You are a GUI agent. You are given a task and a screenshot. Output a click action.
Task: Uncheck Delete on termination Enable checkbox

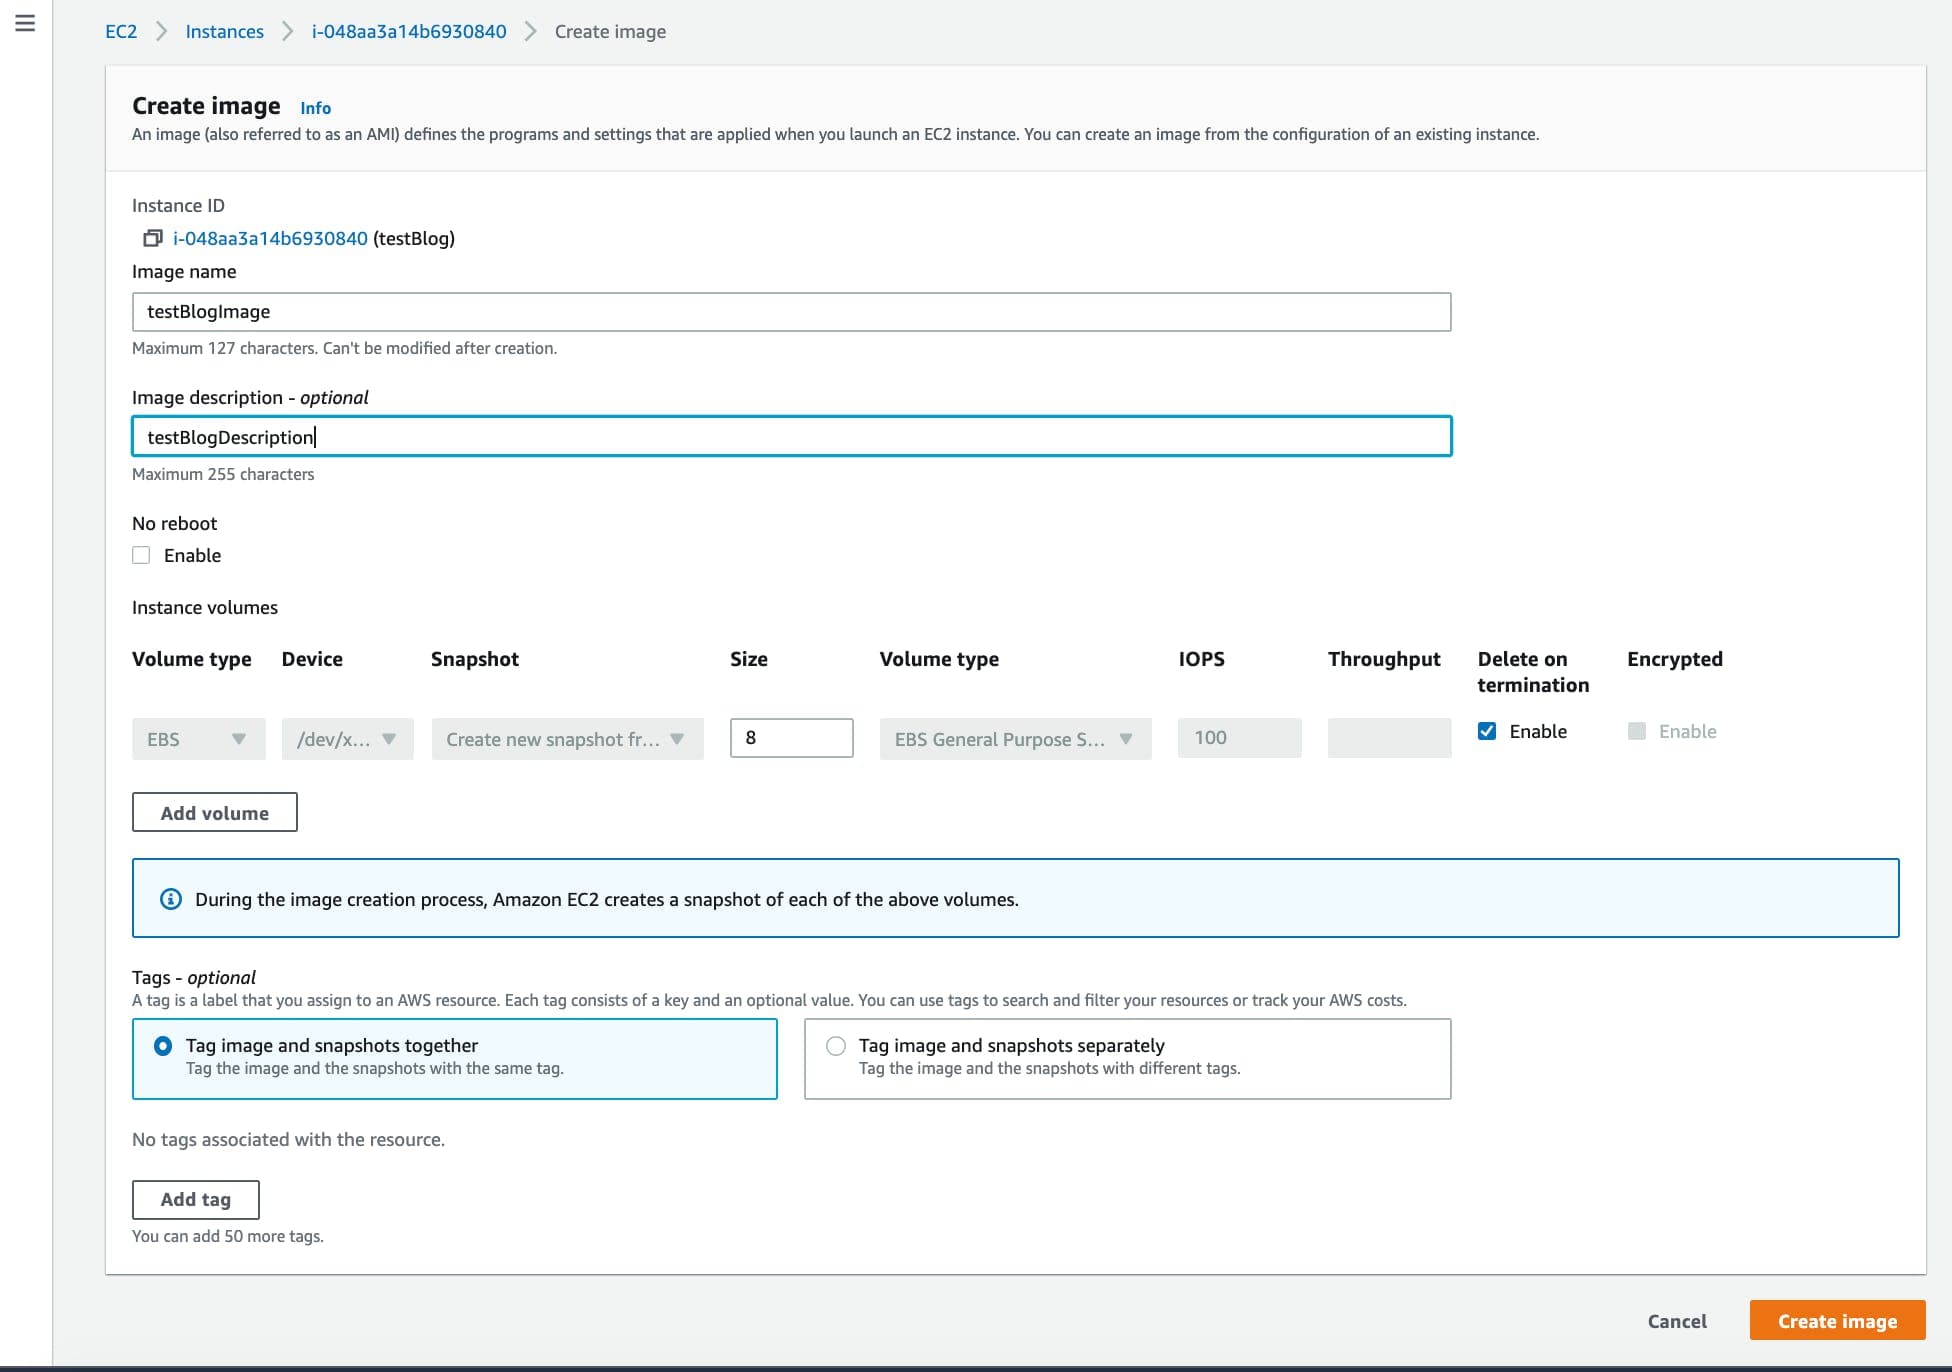pyautogui.click(x=1487, y=731)
